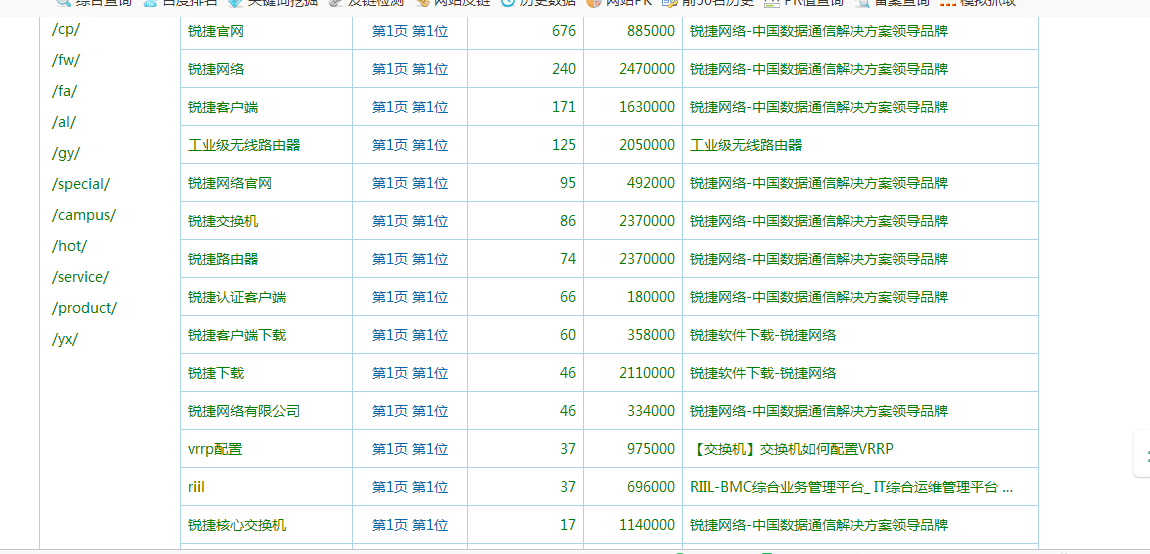Open keyword 工业级无线路由器
Viewport: 1150px width, 554px height.
click(244, 145)
